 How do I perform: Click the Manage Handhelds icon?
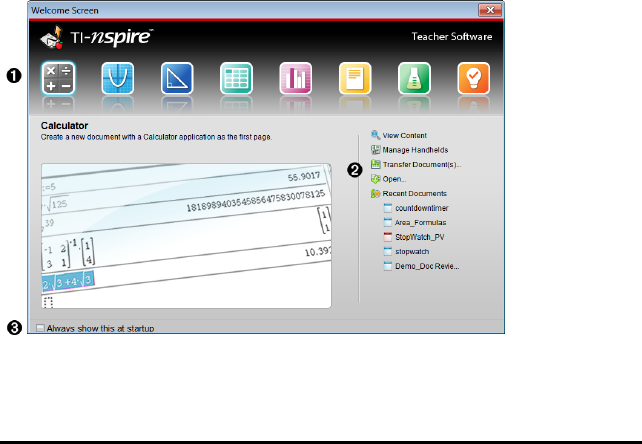tap(375, 150)
